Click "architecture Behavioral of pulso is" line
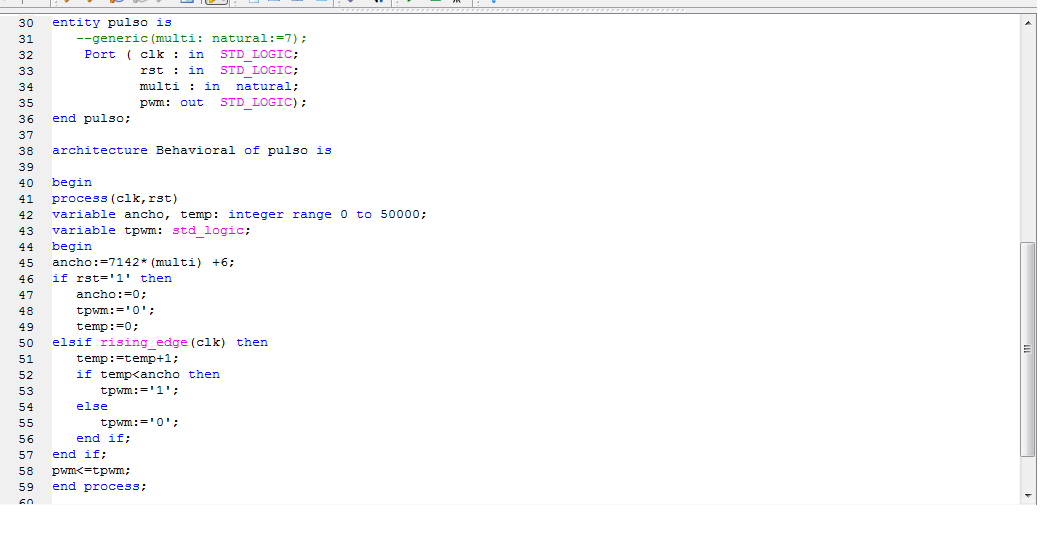The height and width of the screenshot is (536, 1040). tap(192, 150)
